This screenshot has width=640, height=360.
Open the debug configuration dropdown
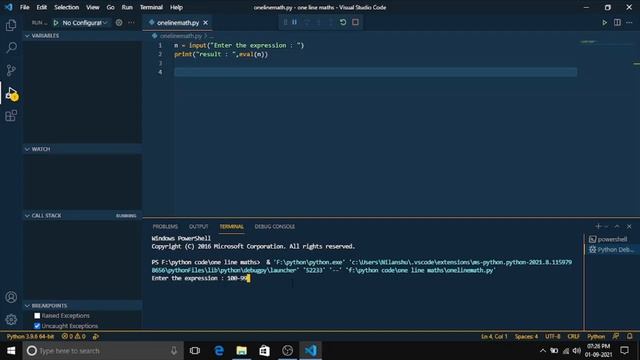[x=85, y=23]
